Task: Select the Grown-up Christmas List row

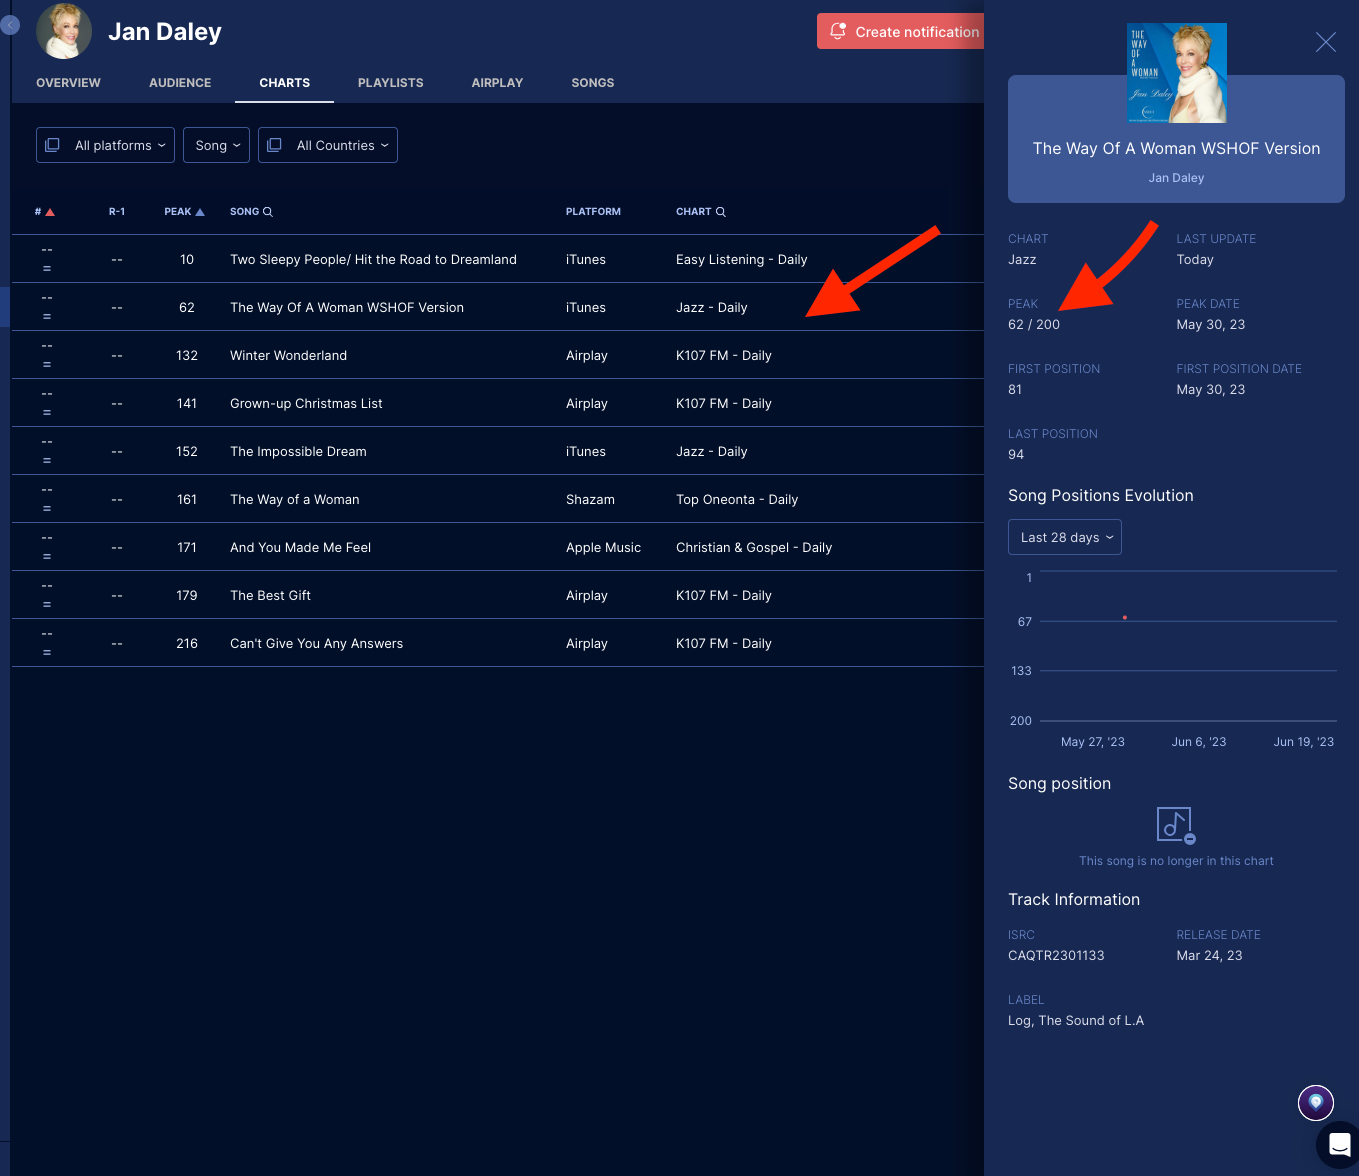Action: pyautogui.click(x=498, y=403)
